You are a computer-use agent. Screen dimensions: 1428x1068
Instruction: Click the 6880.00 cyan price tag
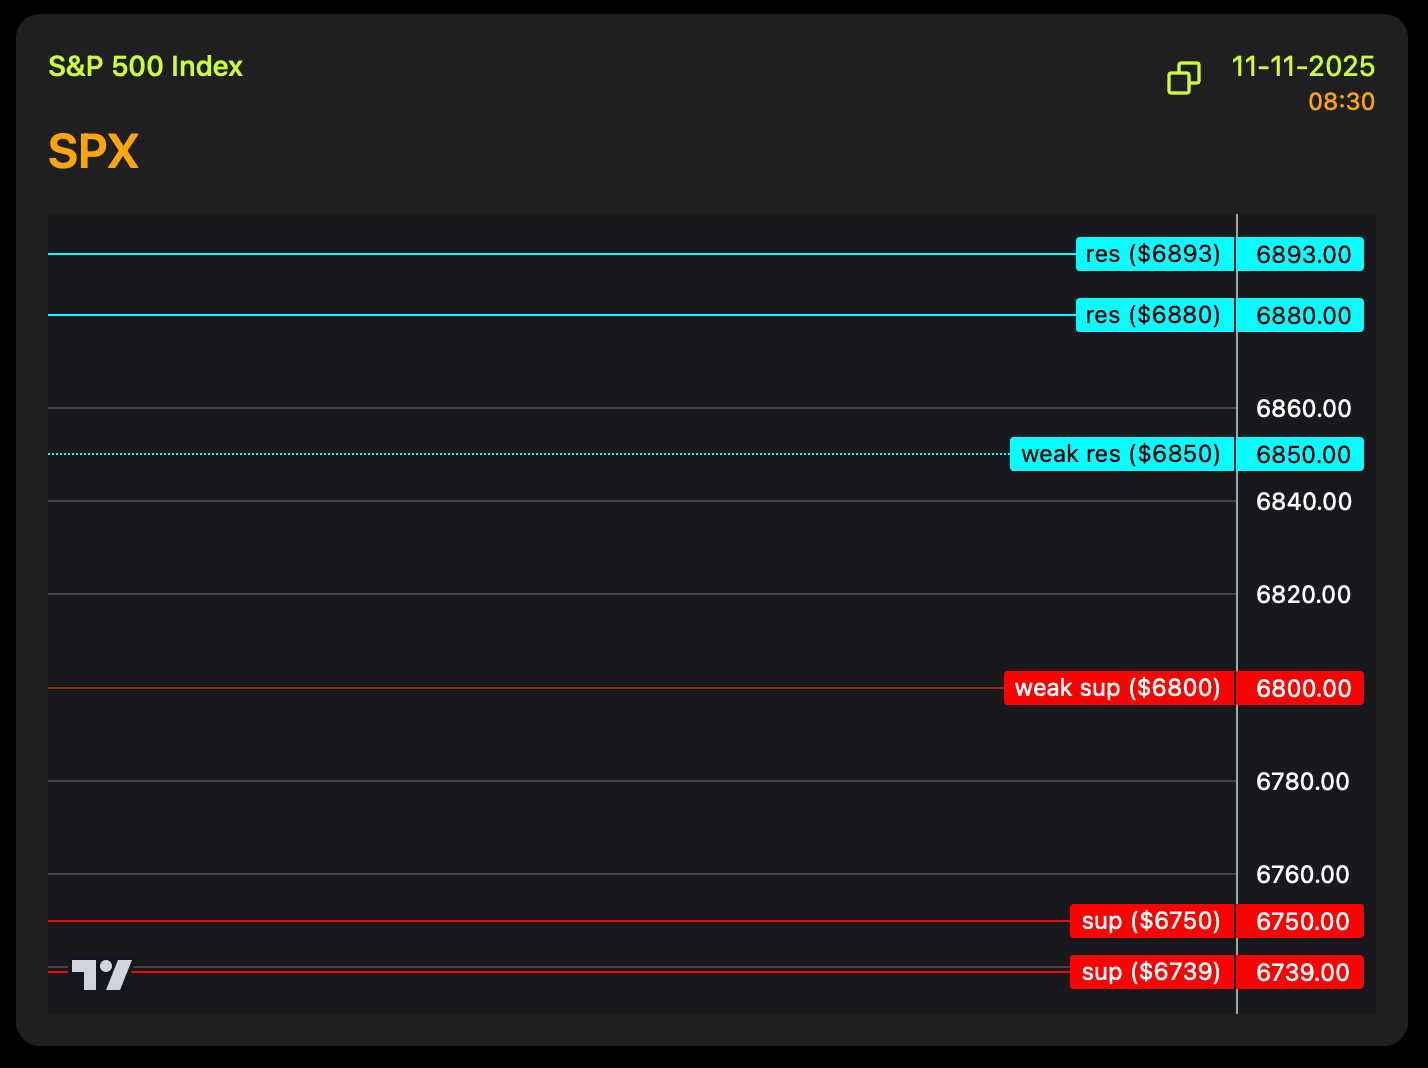[1302, 316]
